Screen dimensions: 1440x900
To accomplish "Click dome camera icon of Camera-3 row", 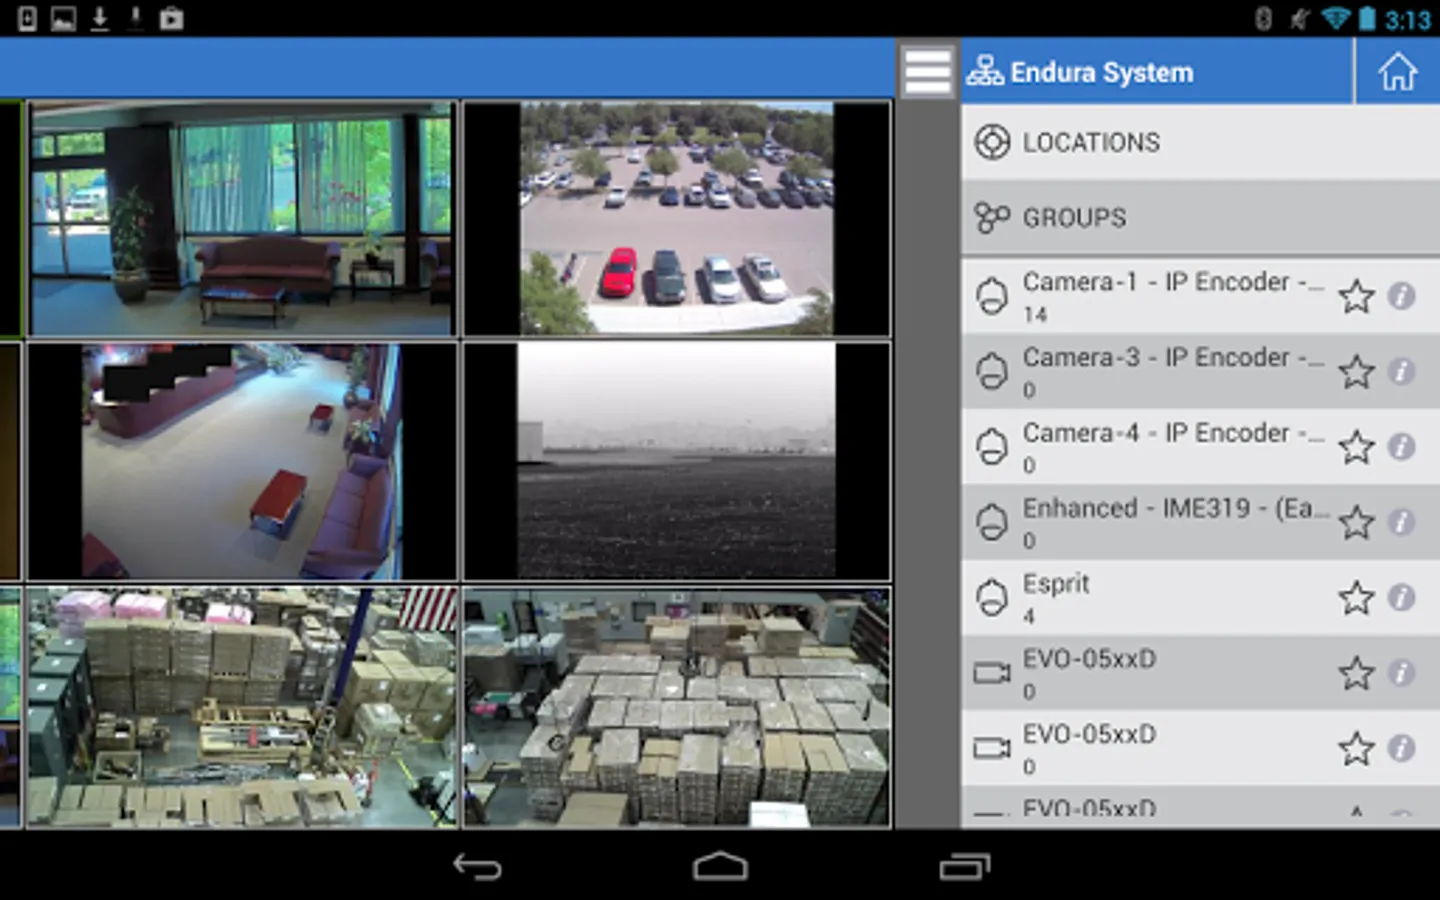I will [991, 371].
